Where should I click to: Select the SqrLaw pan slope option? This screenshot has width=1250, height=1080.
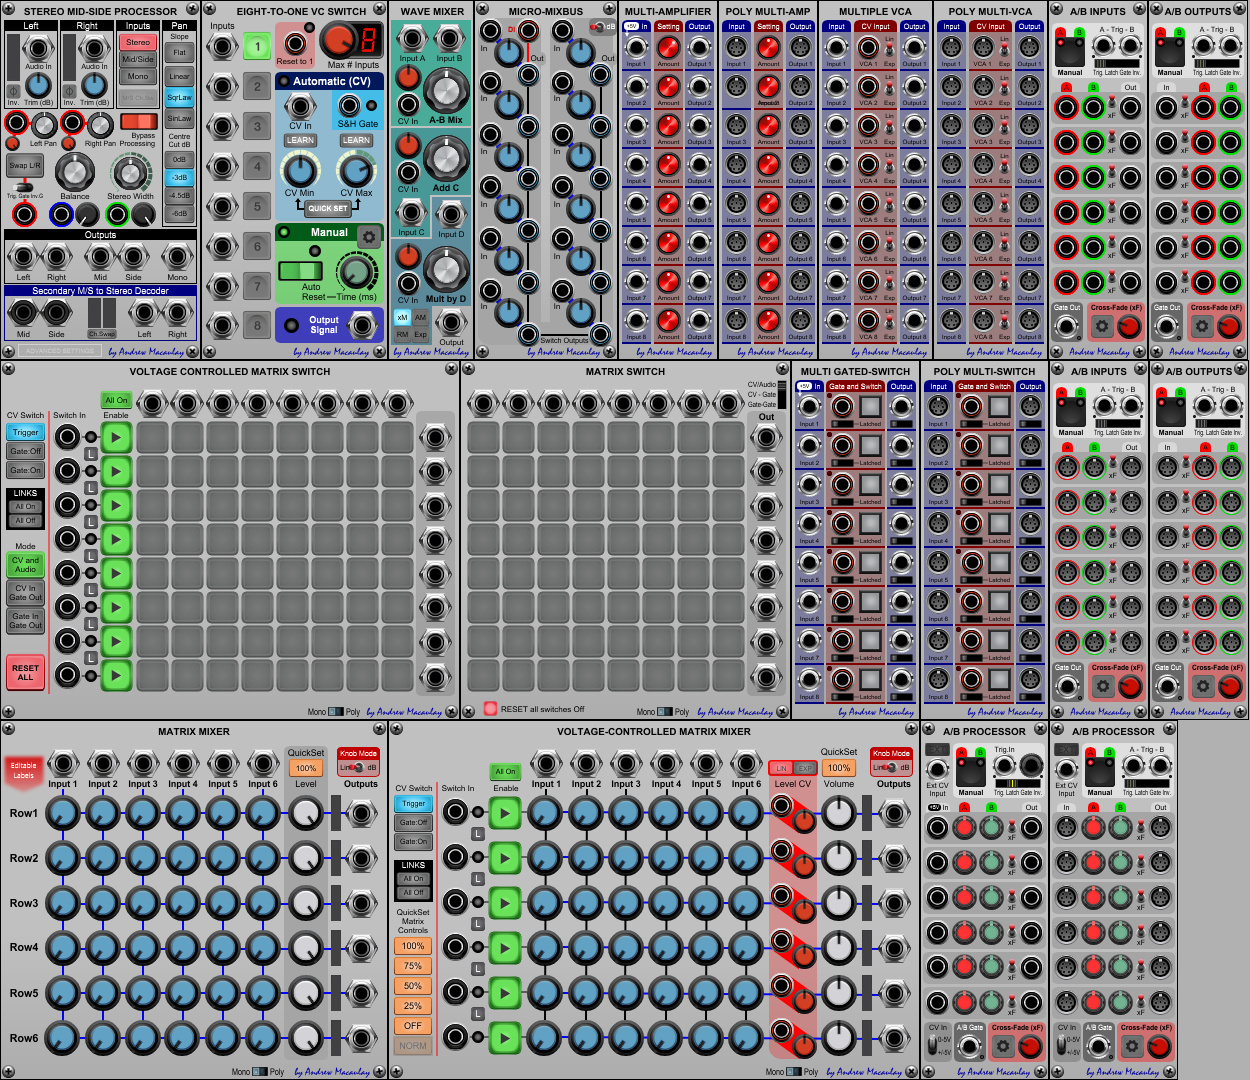178,96
